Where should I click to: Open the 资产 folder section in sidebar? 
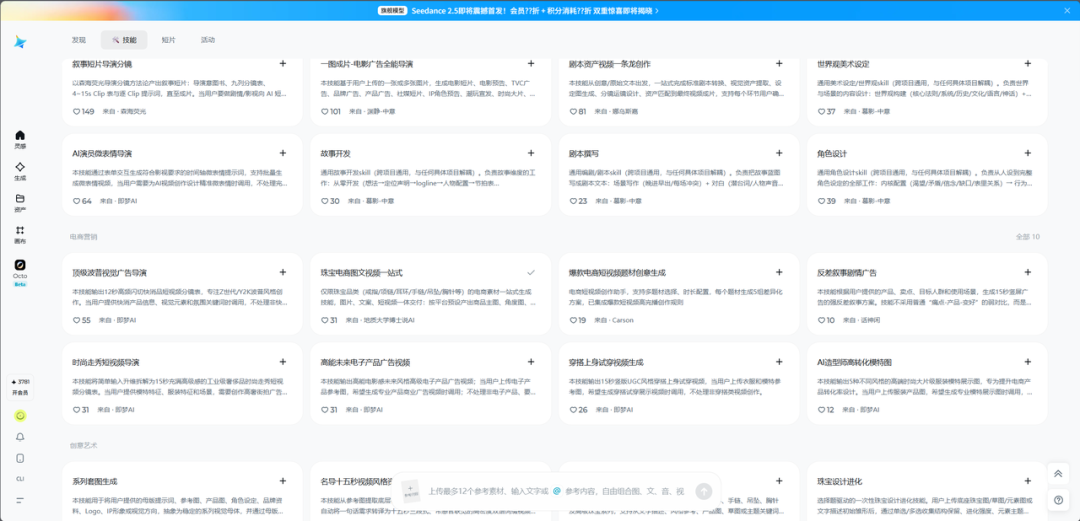point(20,203)
